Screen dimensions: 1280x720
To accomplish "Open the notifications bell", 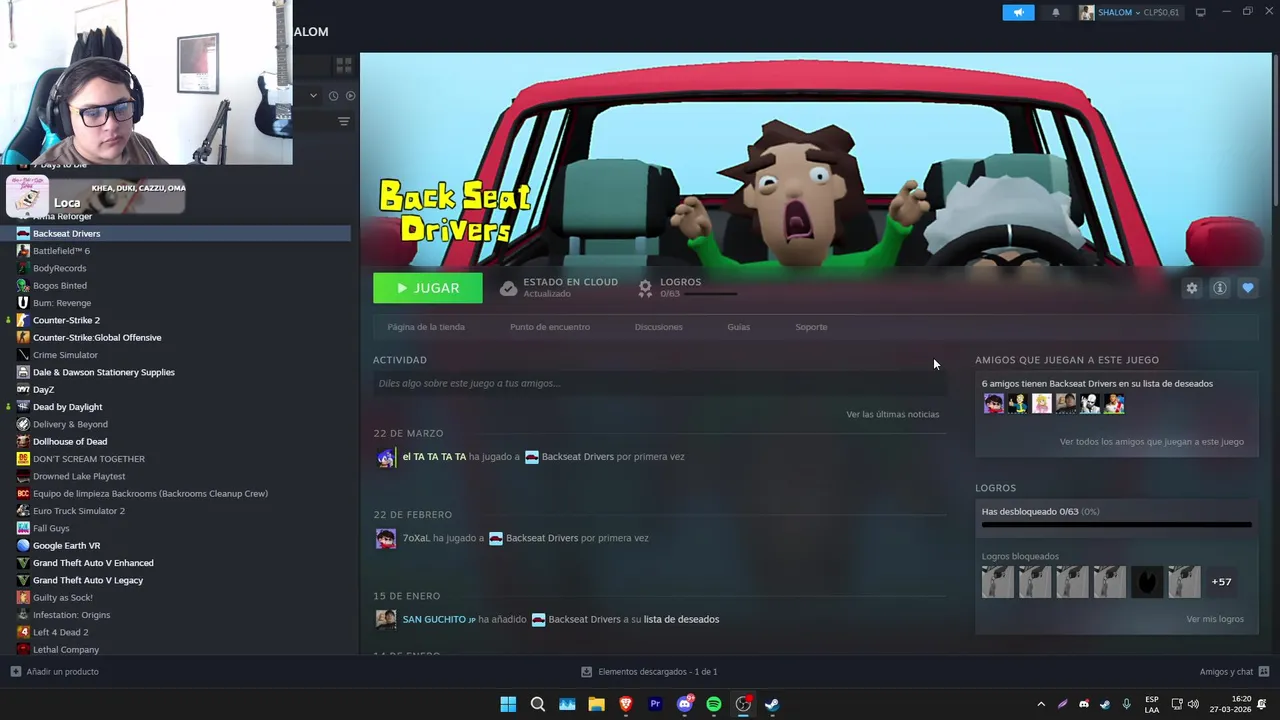I will pos(1056,12).
